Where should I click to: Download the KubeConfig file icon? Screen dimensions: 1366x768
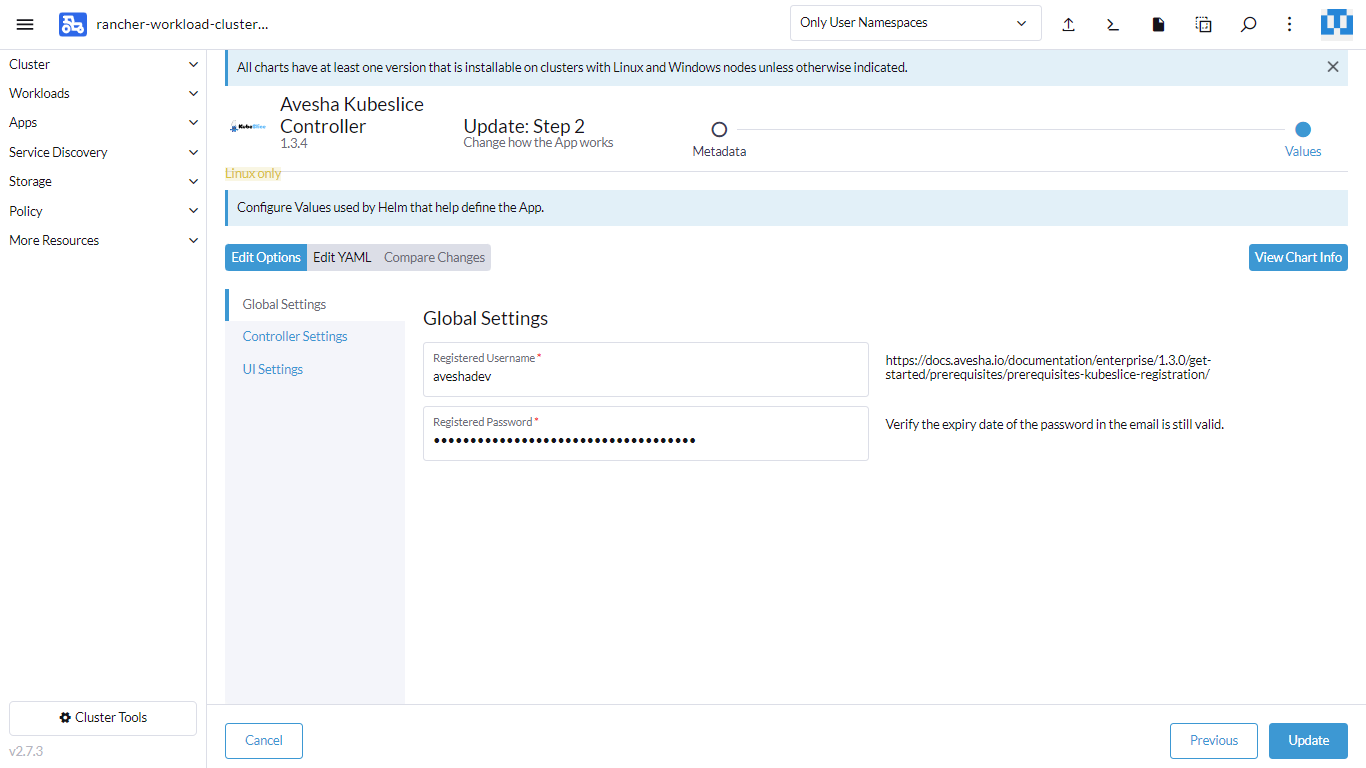point(1158,24)
